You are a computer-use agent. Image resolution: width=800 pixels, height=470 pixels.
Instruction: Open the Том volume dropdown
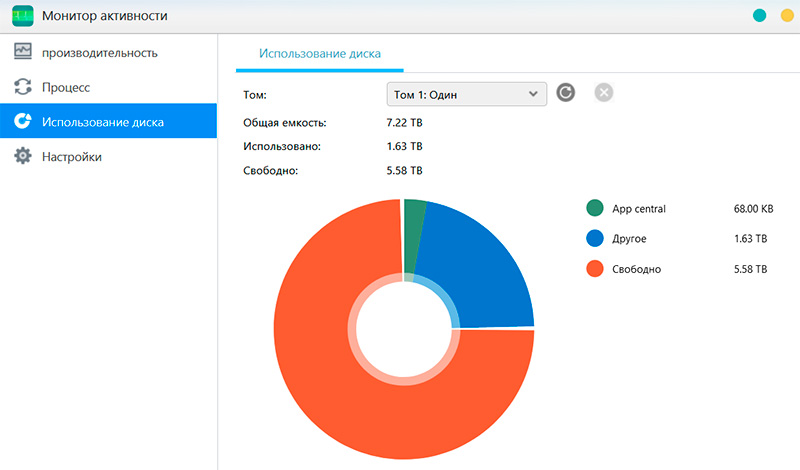pos(465,94)
